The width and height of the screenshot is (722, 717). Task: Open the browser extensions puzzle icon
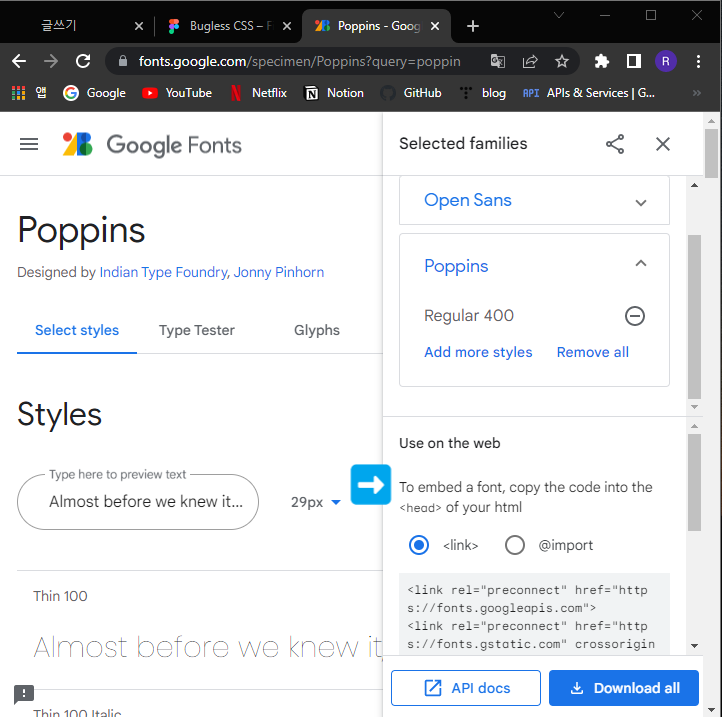(x=601, y=61)
